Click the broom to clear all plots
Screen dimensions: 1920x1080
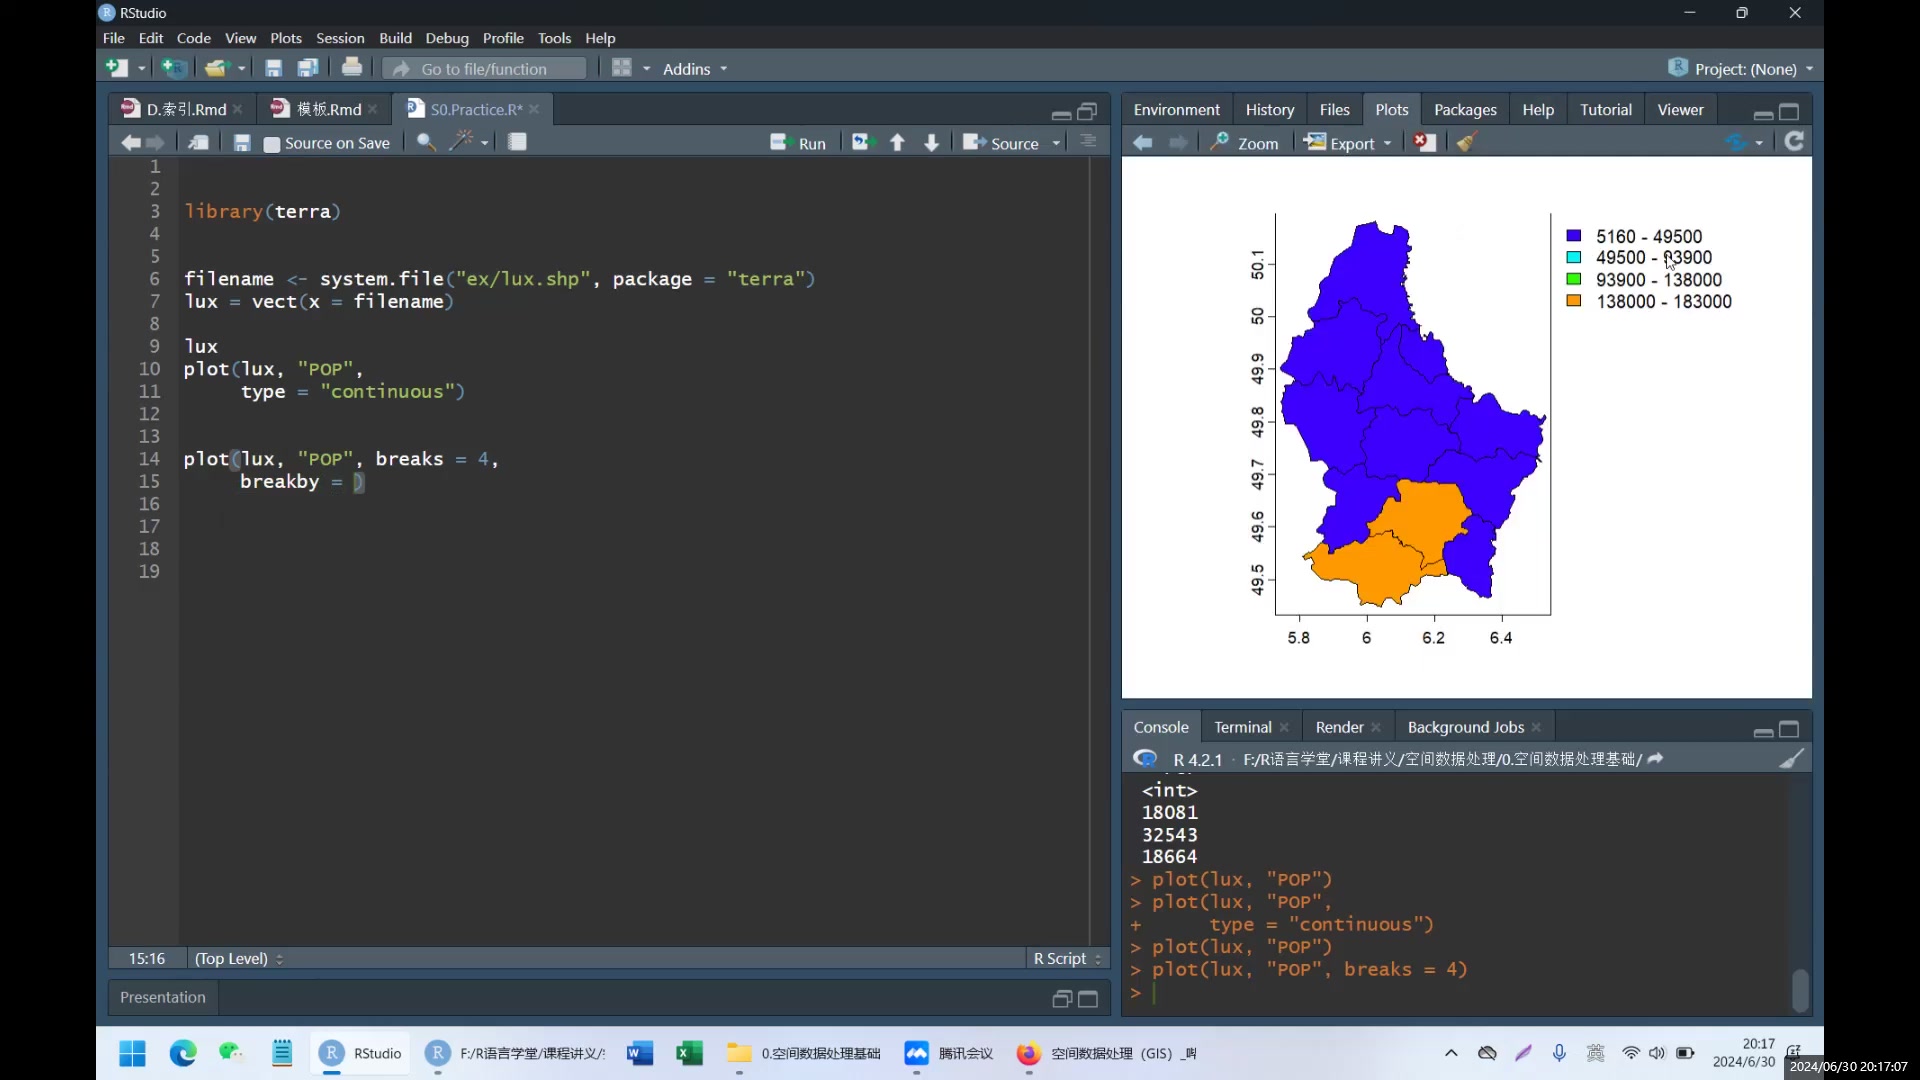coord(1467,143)
